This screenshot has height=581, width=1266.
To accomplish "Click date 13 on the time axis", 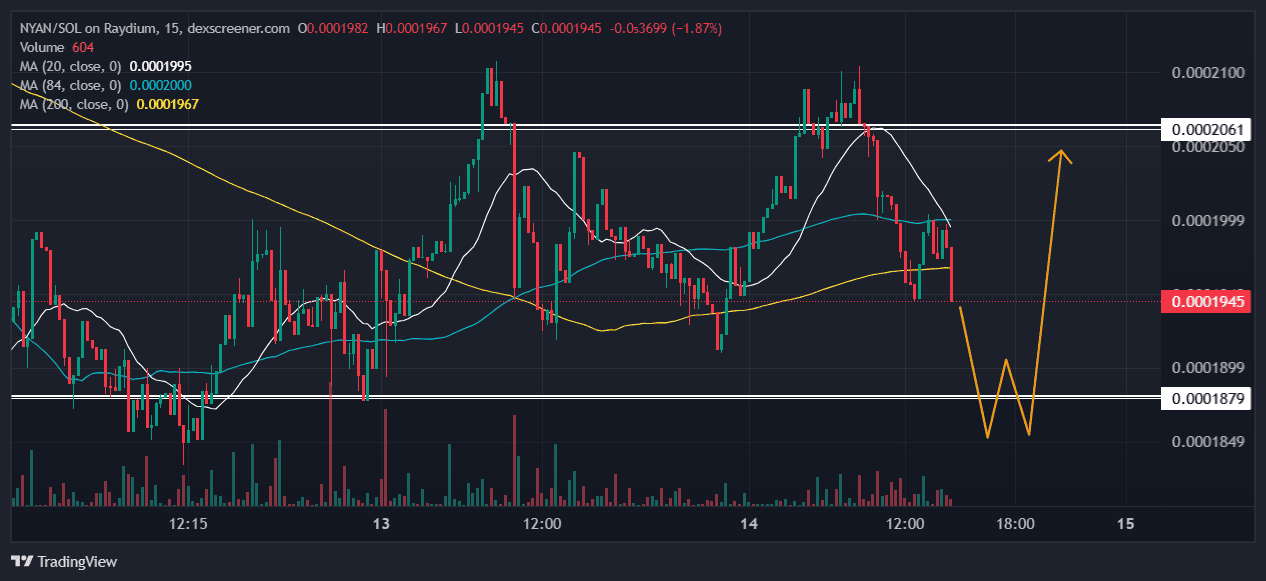I will coord(380,524).
